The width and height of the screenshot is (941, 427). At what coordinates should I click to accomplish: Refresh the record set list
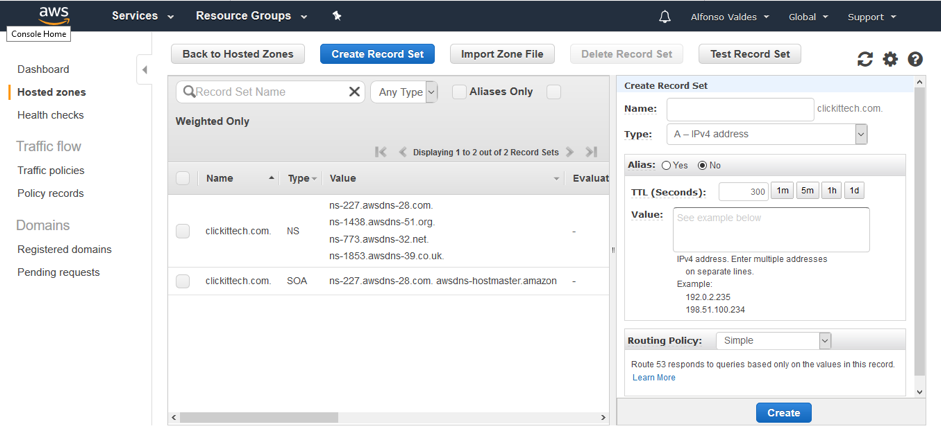[x=865, y=60]
